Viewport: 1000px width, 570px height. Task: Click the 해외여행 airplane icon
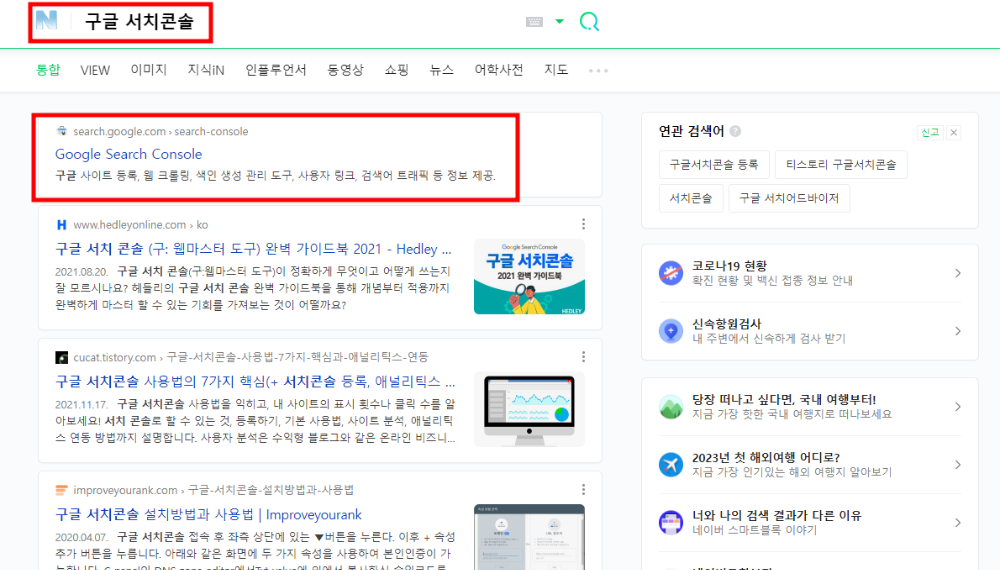671,464
